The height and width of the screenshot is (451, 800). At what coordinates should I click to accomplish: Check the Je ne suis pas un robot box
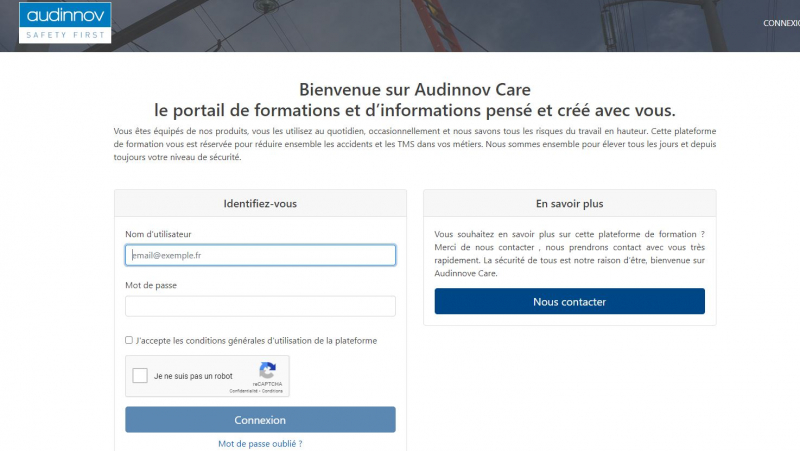coord(140,375)
